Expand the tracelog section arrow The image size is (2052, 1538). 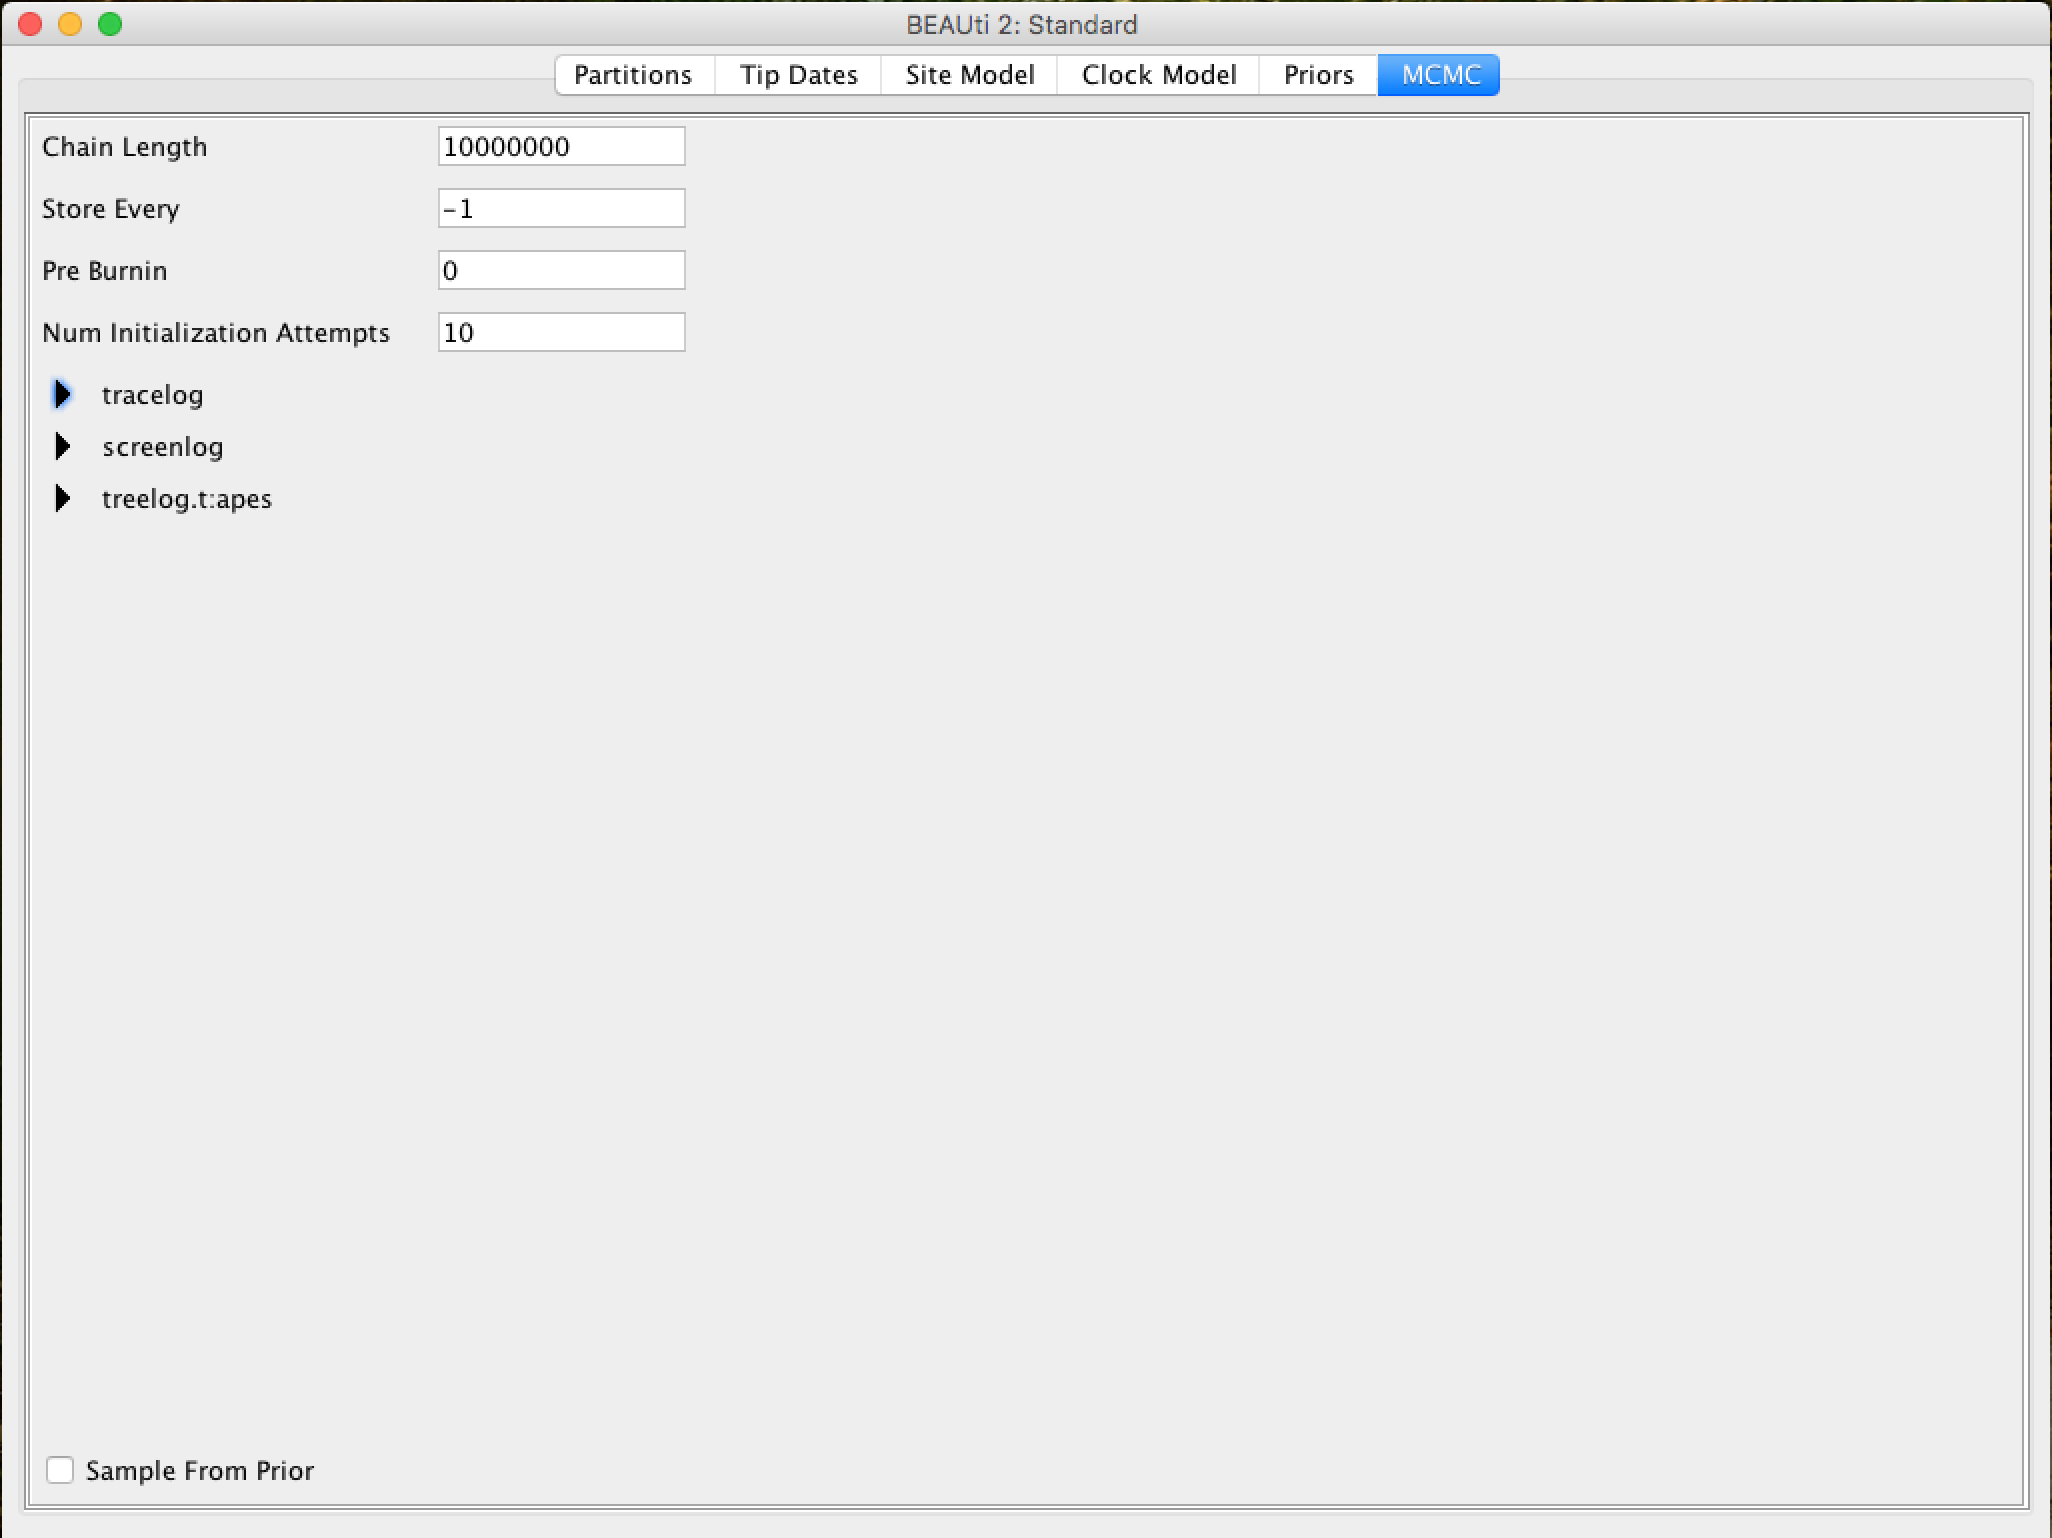tap(62, 395)
